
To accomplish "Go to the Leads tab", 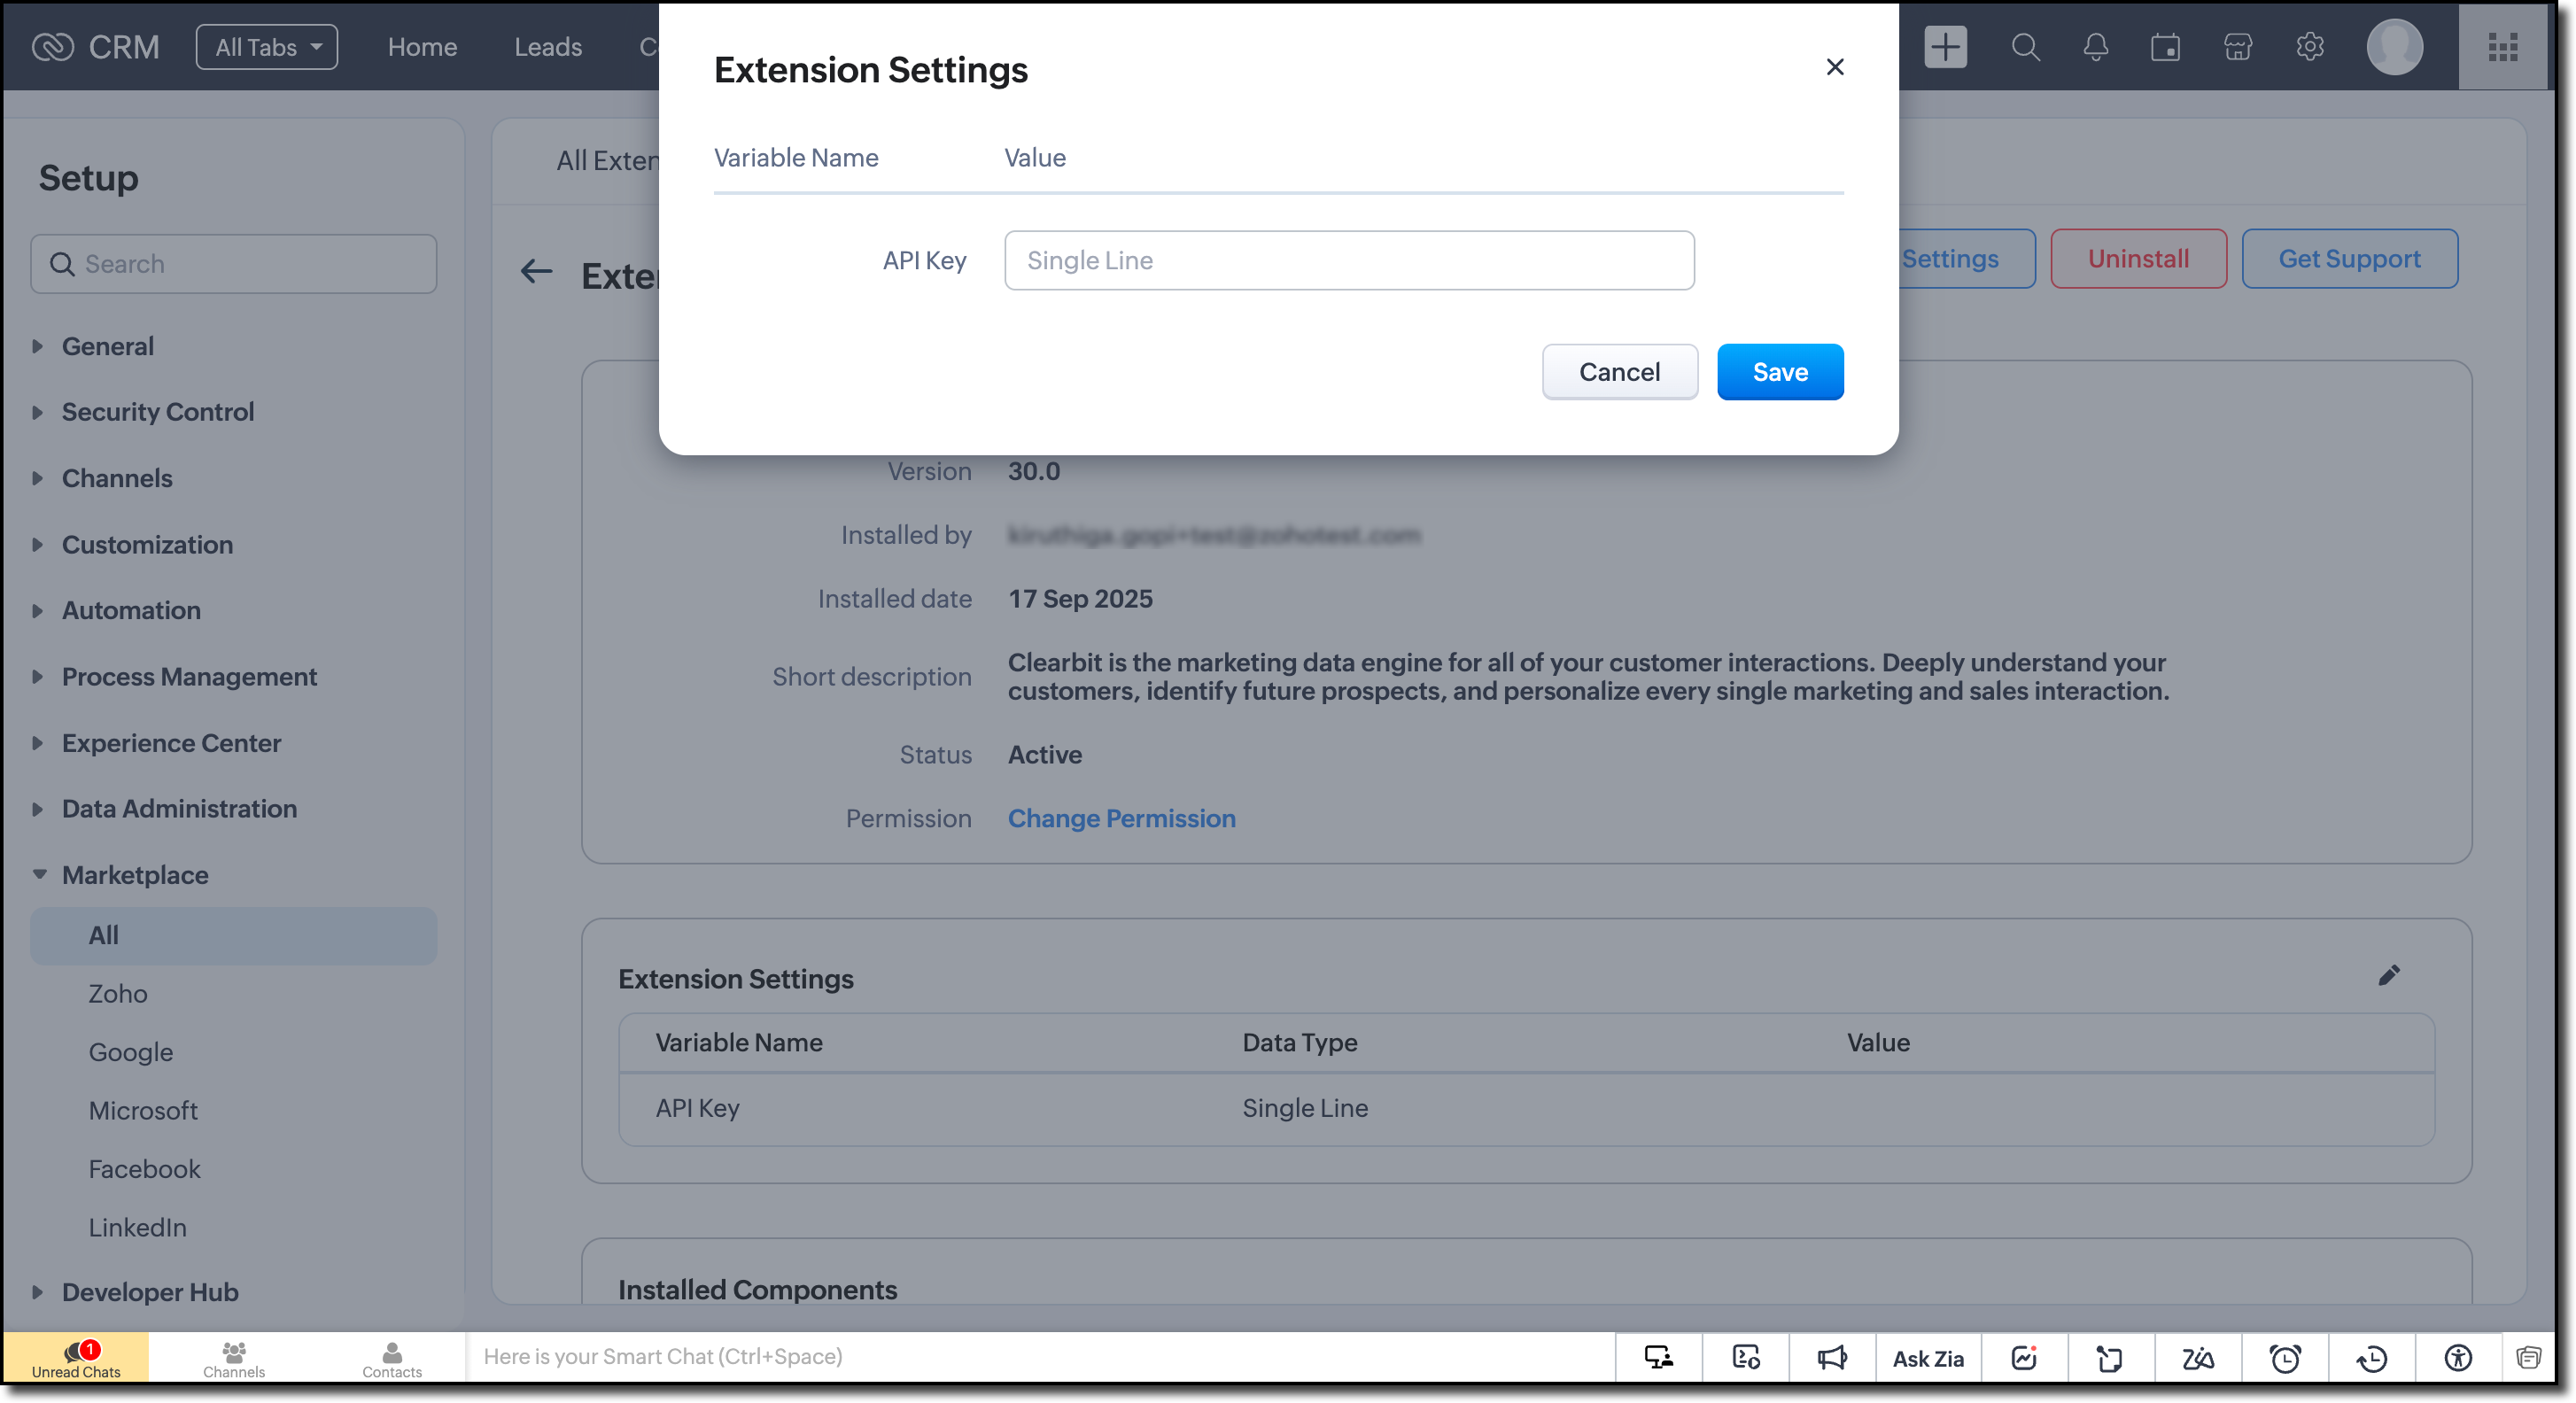I will [x=548, y=47].
